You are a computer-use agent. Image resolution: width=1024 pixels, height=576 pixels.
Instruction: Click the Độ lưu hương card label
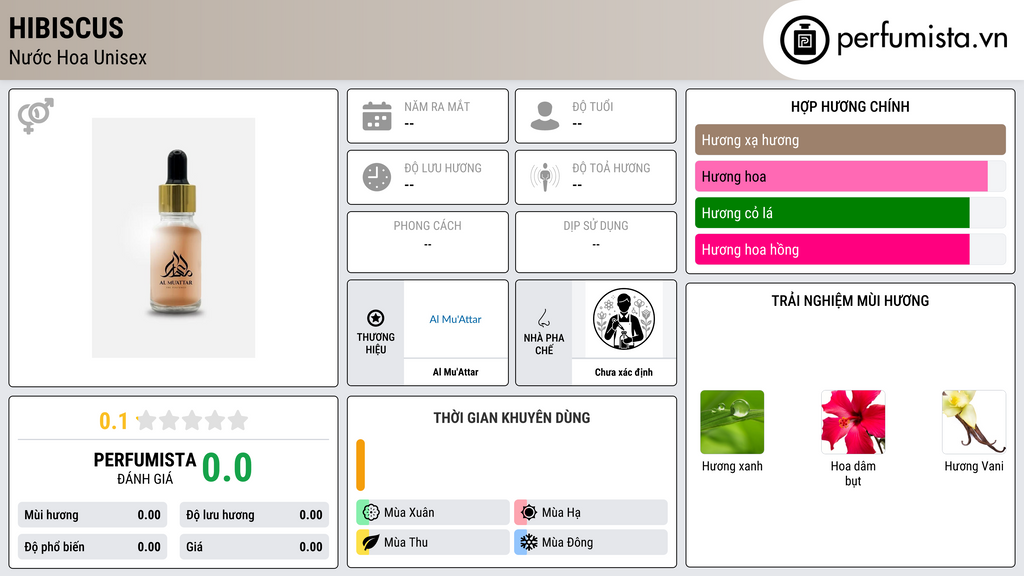tap(443, 168)
